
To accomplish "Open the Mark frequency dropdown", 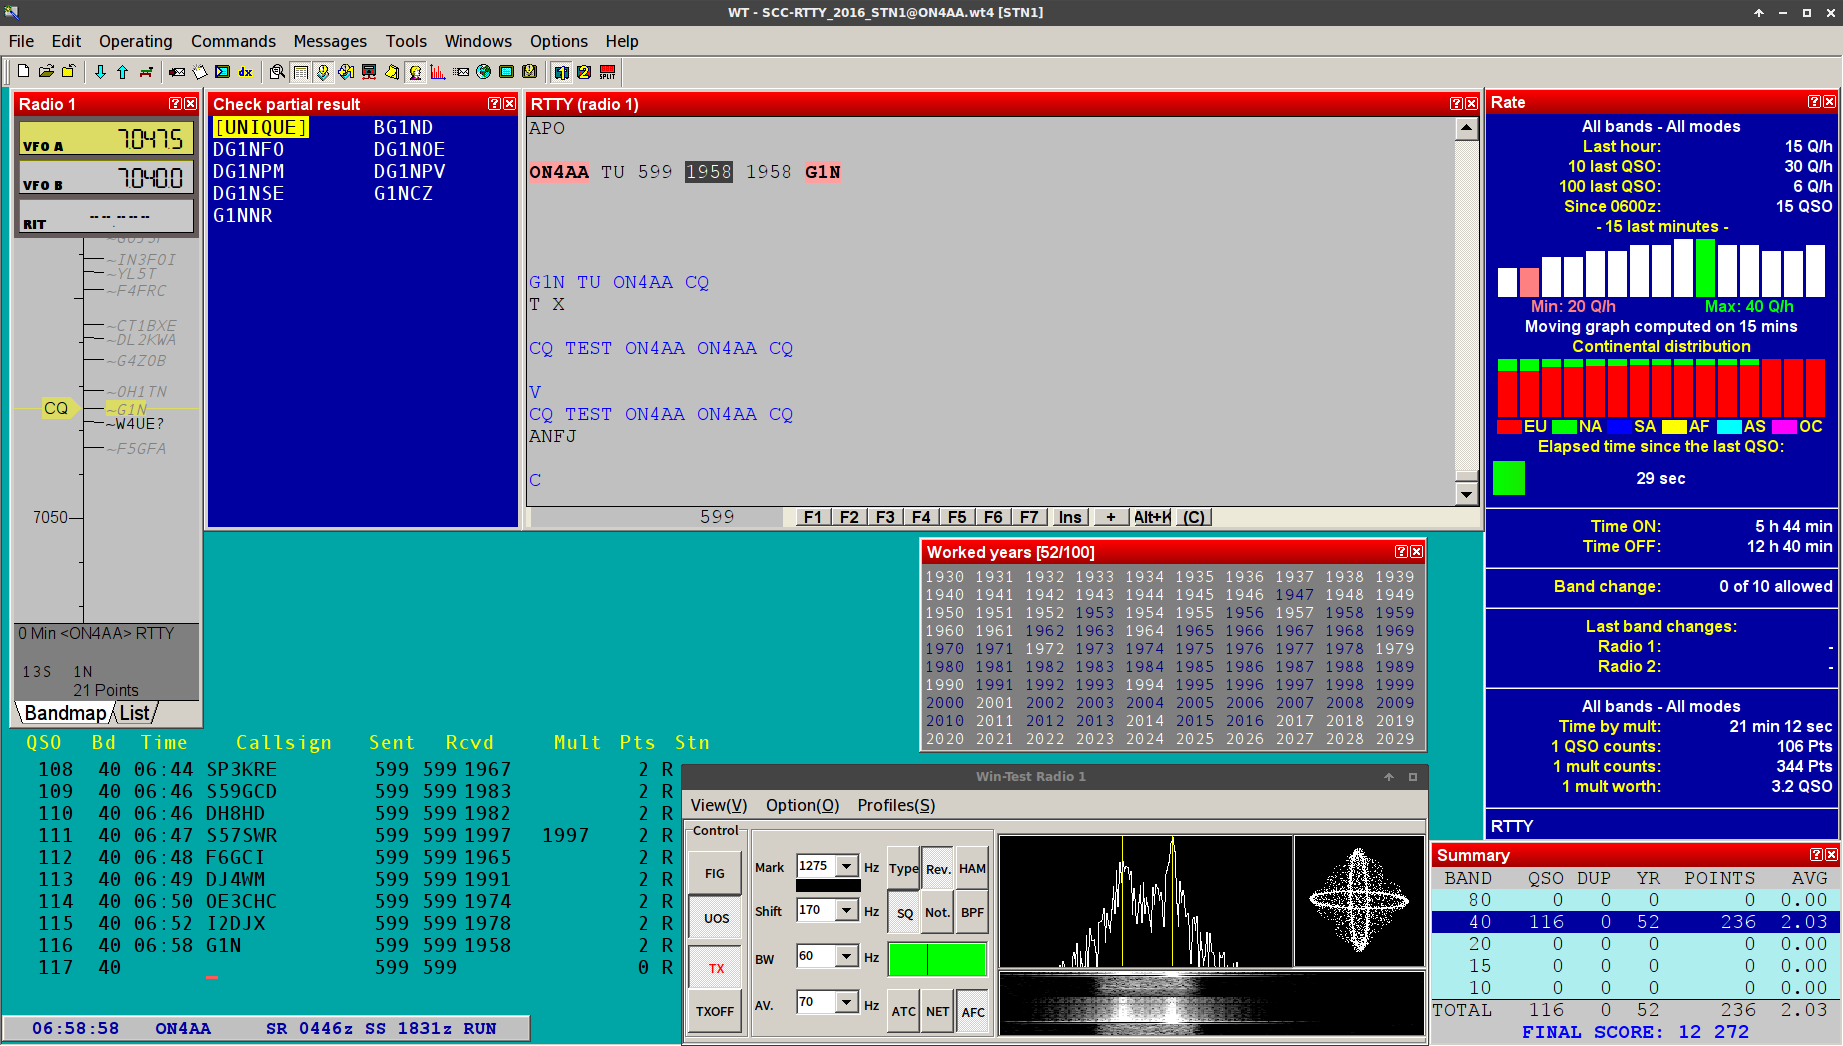I will pos(847,866).
